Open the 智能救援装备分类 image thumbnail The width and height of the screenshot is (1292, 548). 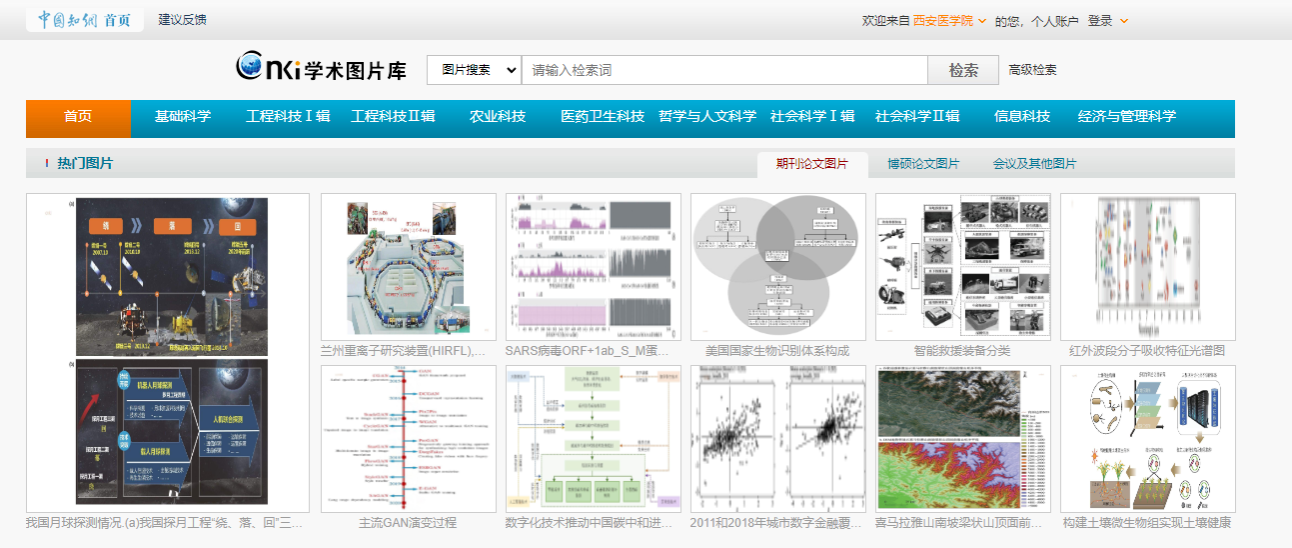962,267
